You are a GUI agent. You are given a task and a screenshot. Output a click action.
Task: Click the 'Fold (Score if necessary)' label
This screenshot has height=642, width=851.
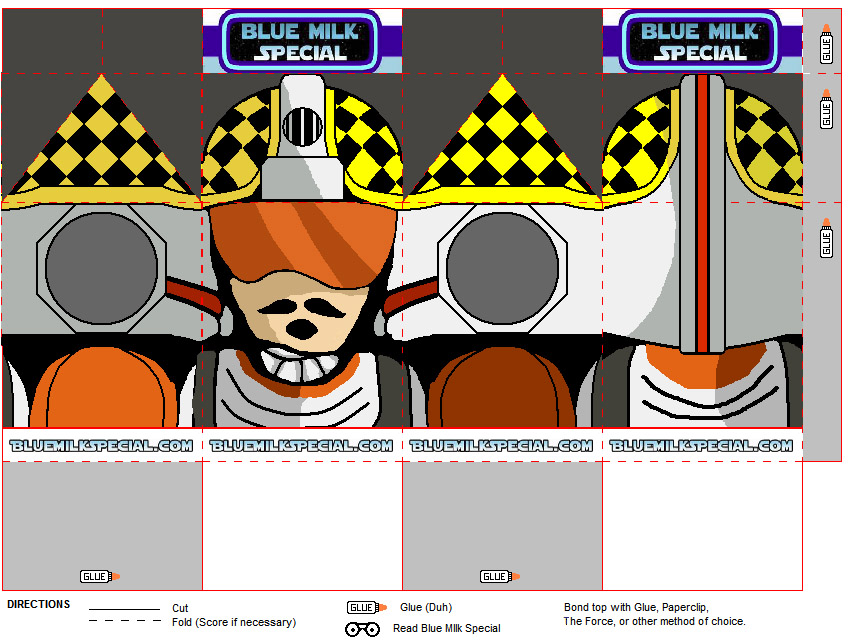(x=234, y=622)
